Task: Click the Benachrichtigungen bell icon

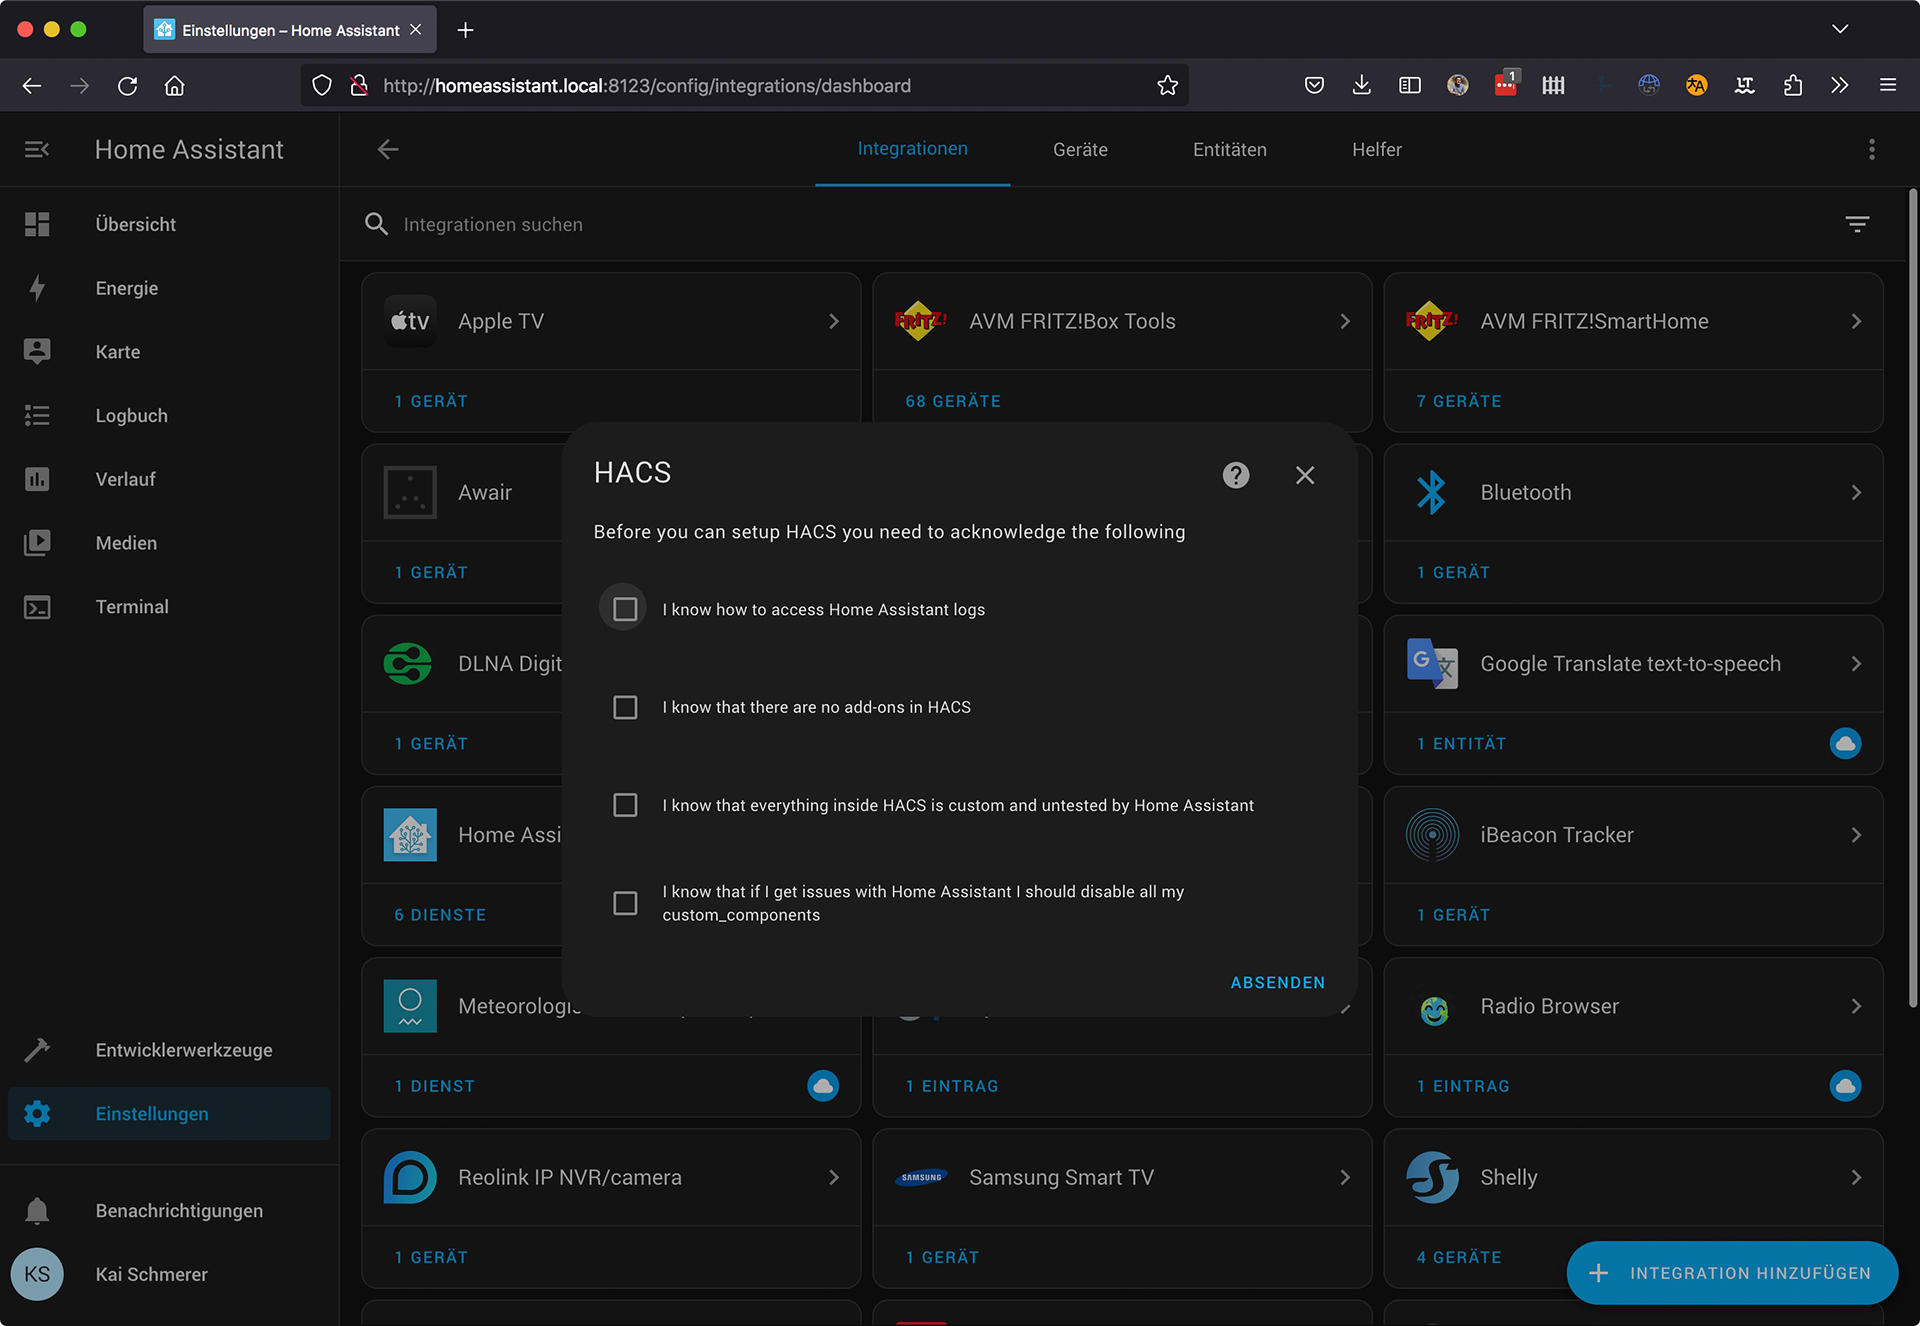Action: tap(37, 1211)
